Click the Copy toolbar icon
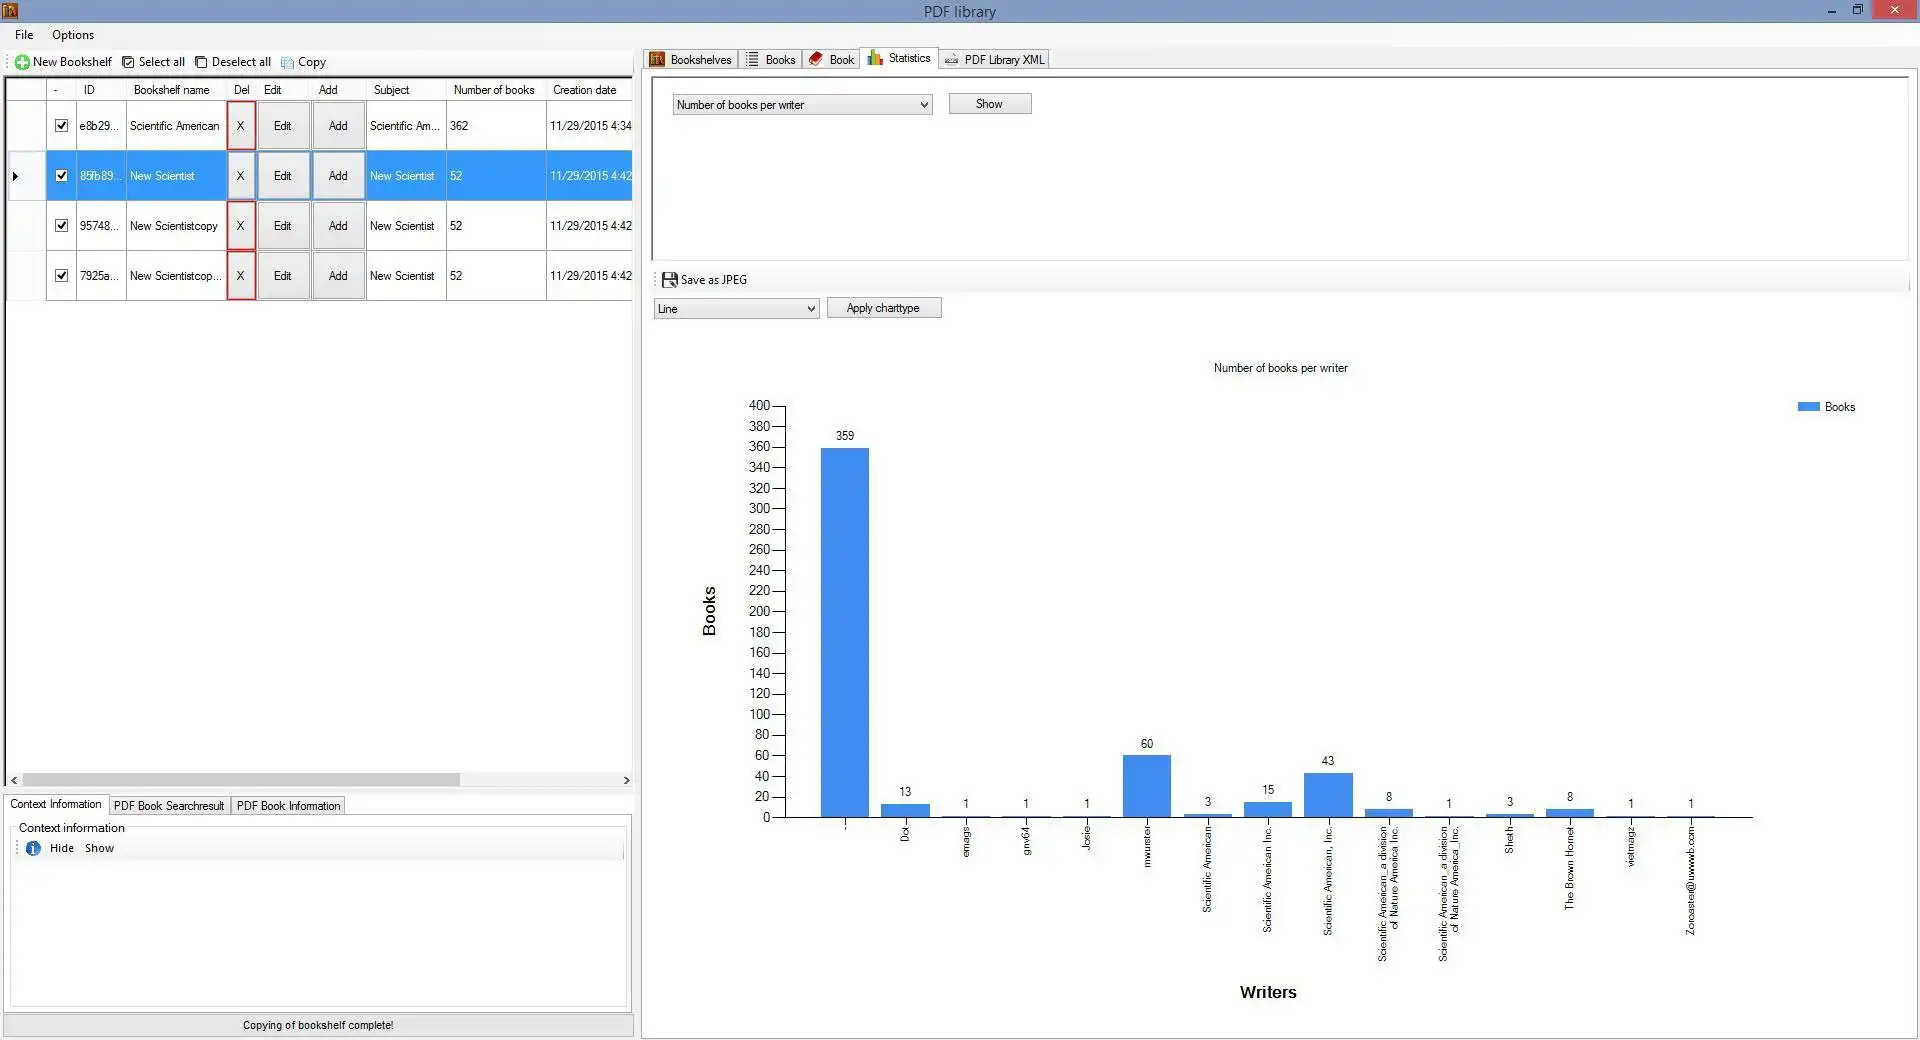Screen dimensions: 1920x1040 tap(288, 62)
